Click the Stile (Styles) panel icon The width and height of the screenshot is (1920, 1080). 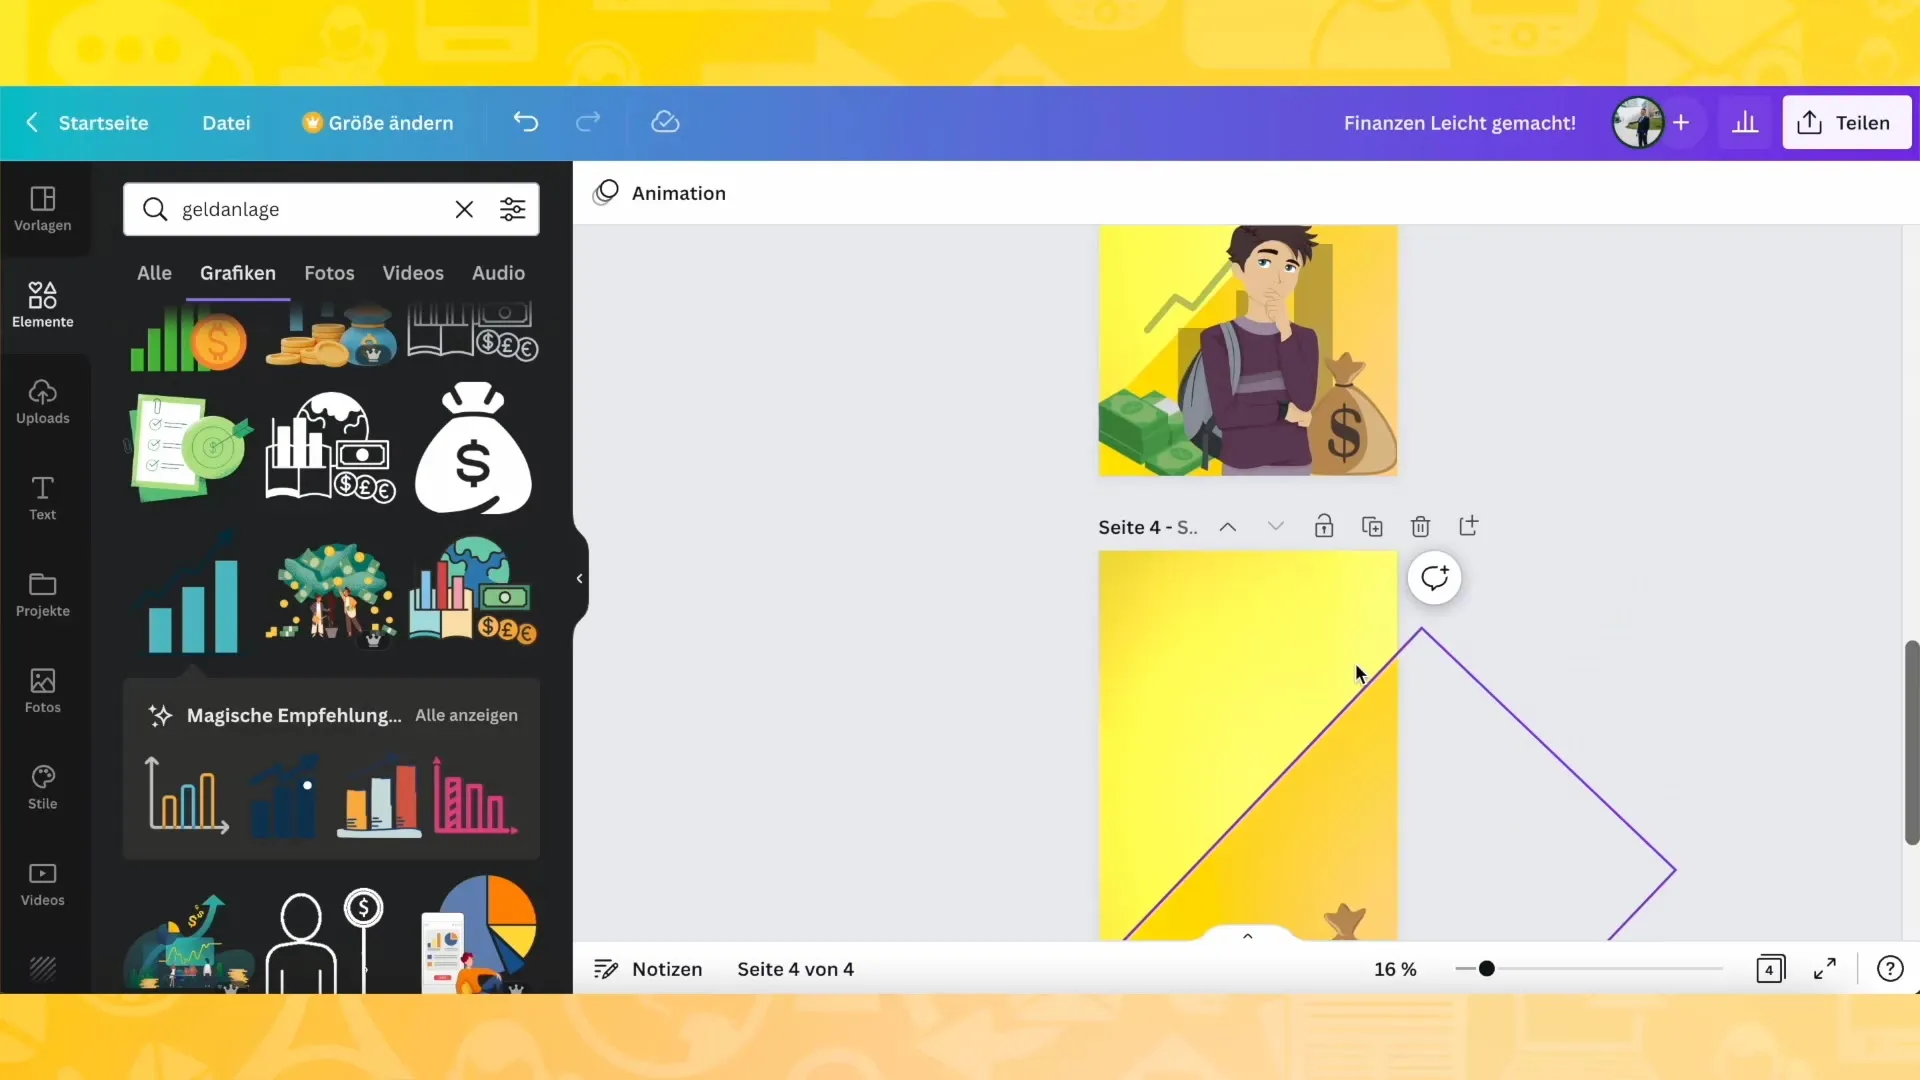click(x=42, y=787)
